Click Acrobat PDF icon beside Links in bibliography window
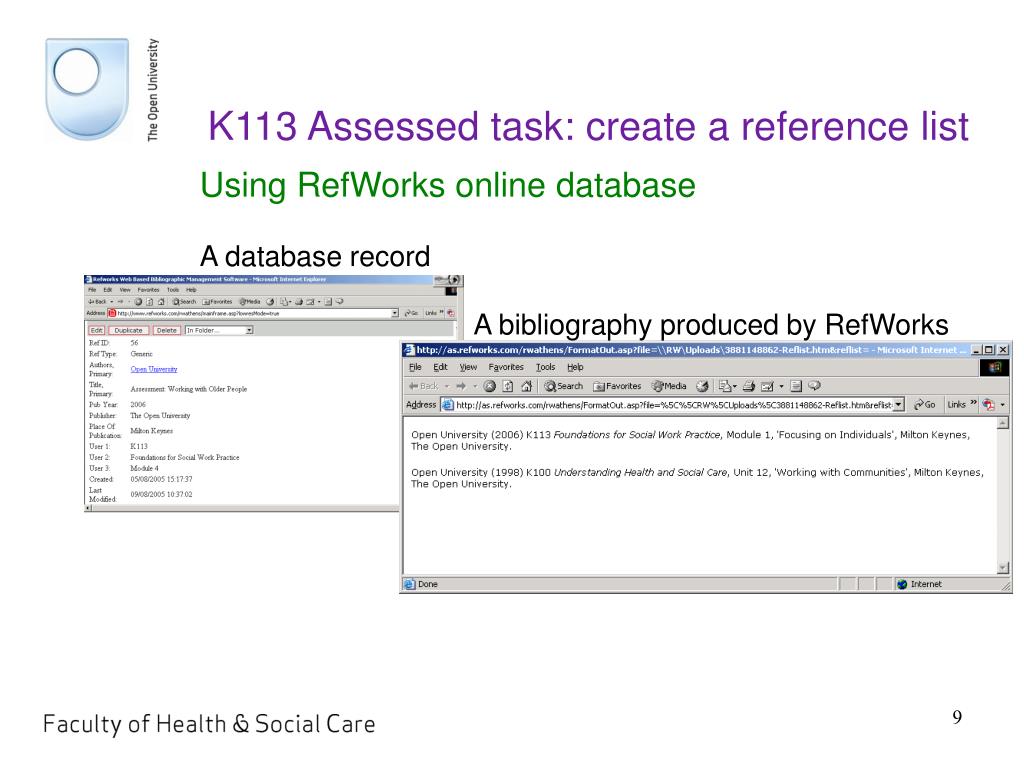This screenshot has width=1024, height=768. pos(989,405)
